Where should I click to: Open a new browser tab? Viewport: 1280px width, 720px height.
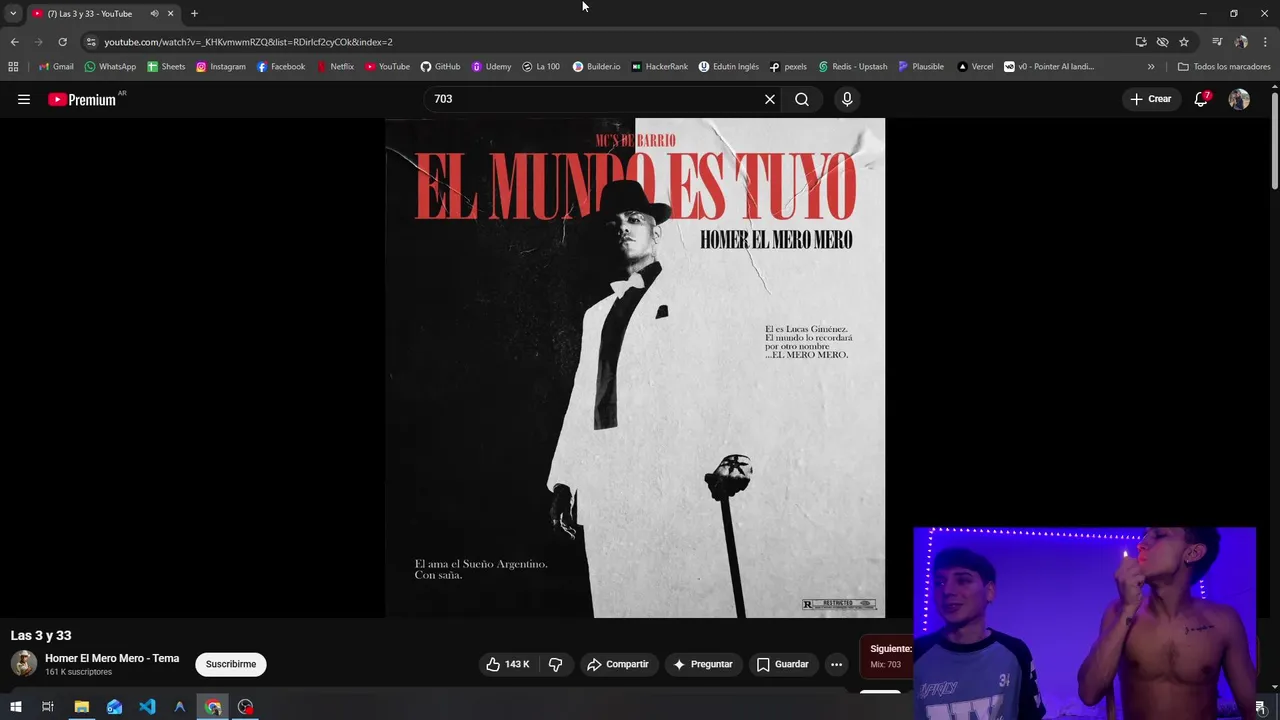[194, 13]
